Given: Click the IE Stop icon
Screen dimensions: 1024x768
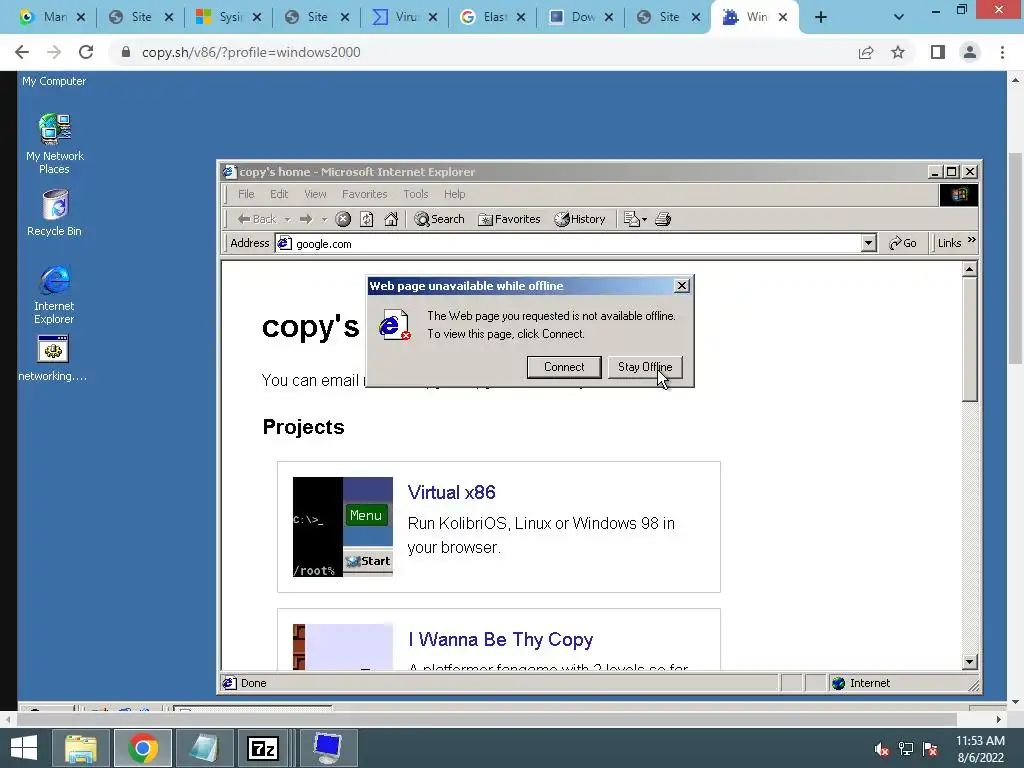Looking at the screenshot, I should click(343, 219).
